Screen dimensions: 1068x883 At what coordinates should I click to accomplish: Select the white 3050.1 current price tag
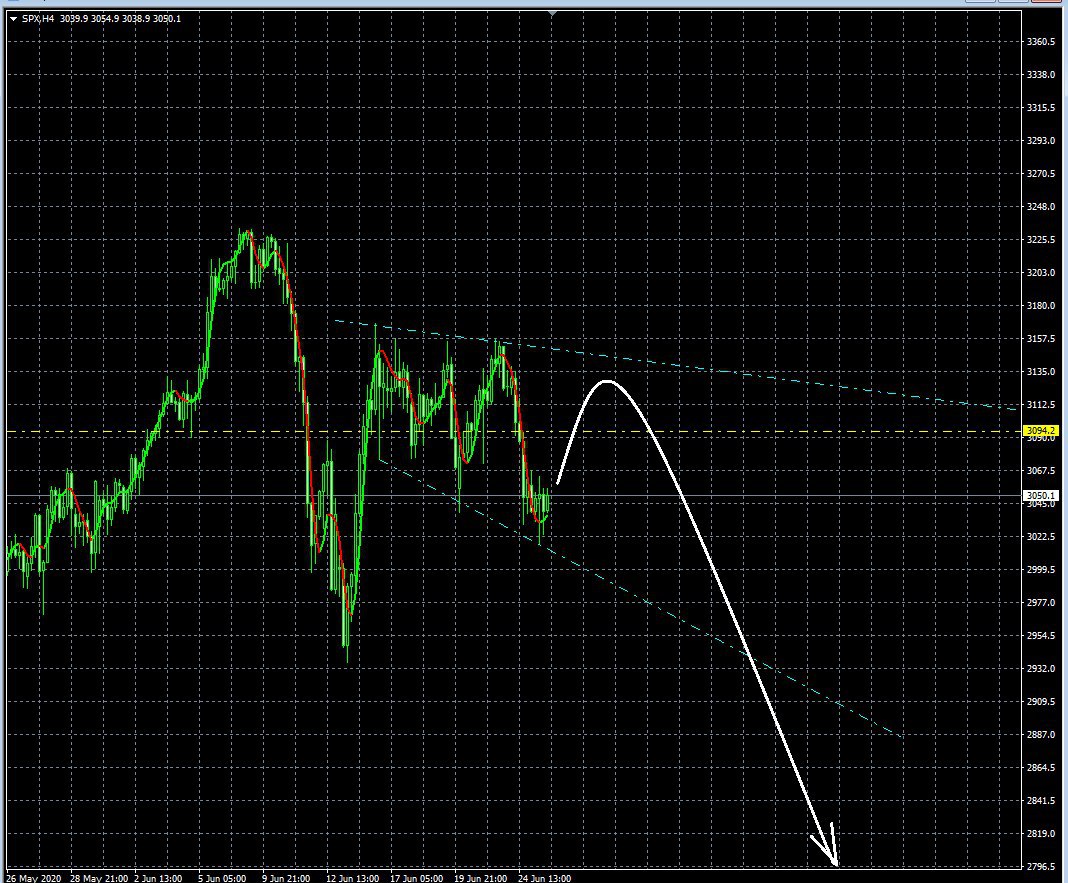[1041, 495]
